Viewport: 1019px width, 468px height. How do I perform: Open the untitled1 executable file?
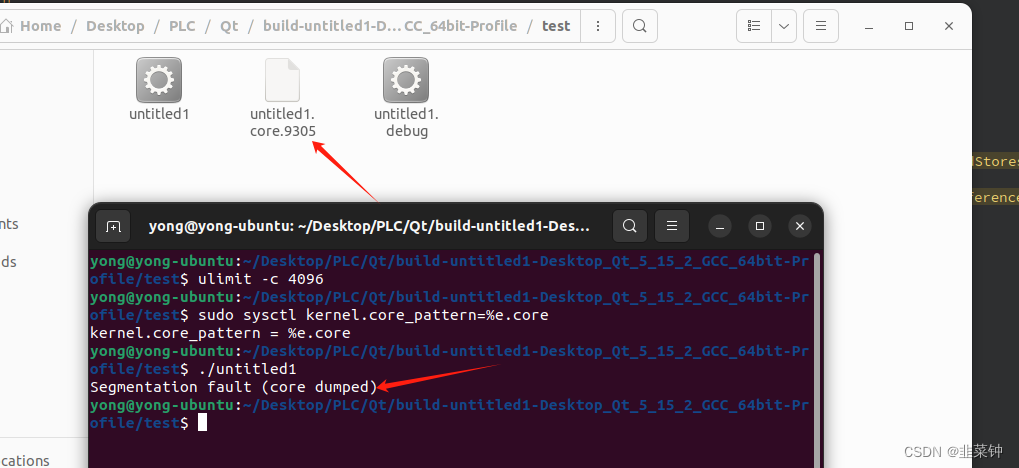pyautogui.click(x=159, y=89)
